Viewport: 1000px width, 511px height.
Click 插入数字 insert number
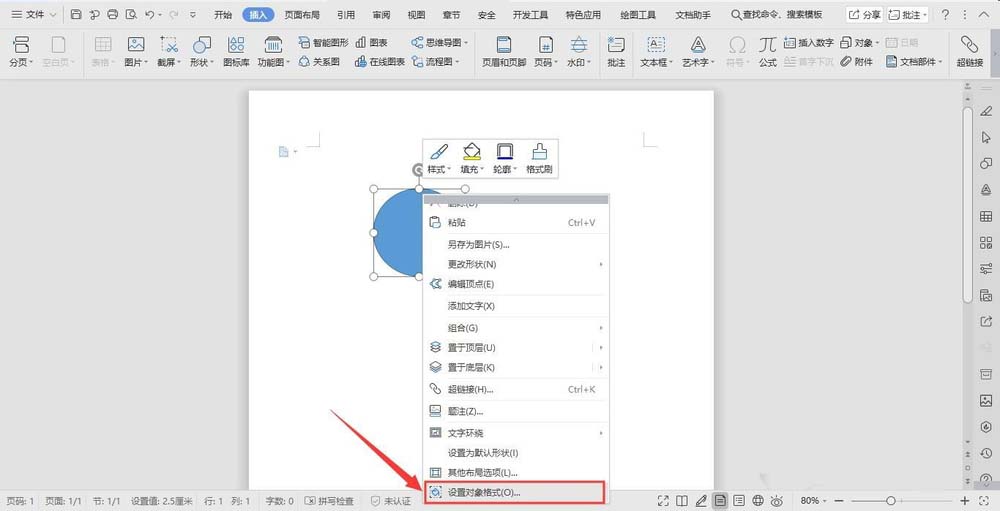tap(809, 42)
